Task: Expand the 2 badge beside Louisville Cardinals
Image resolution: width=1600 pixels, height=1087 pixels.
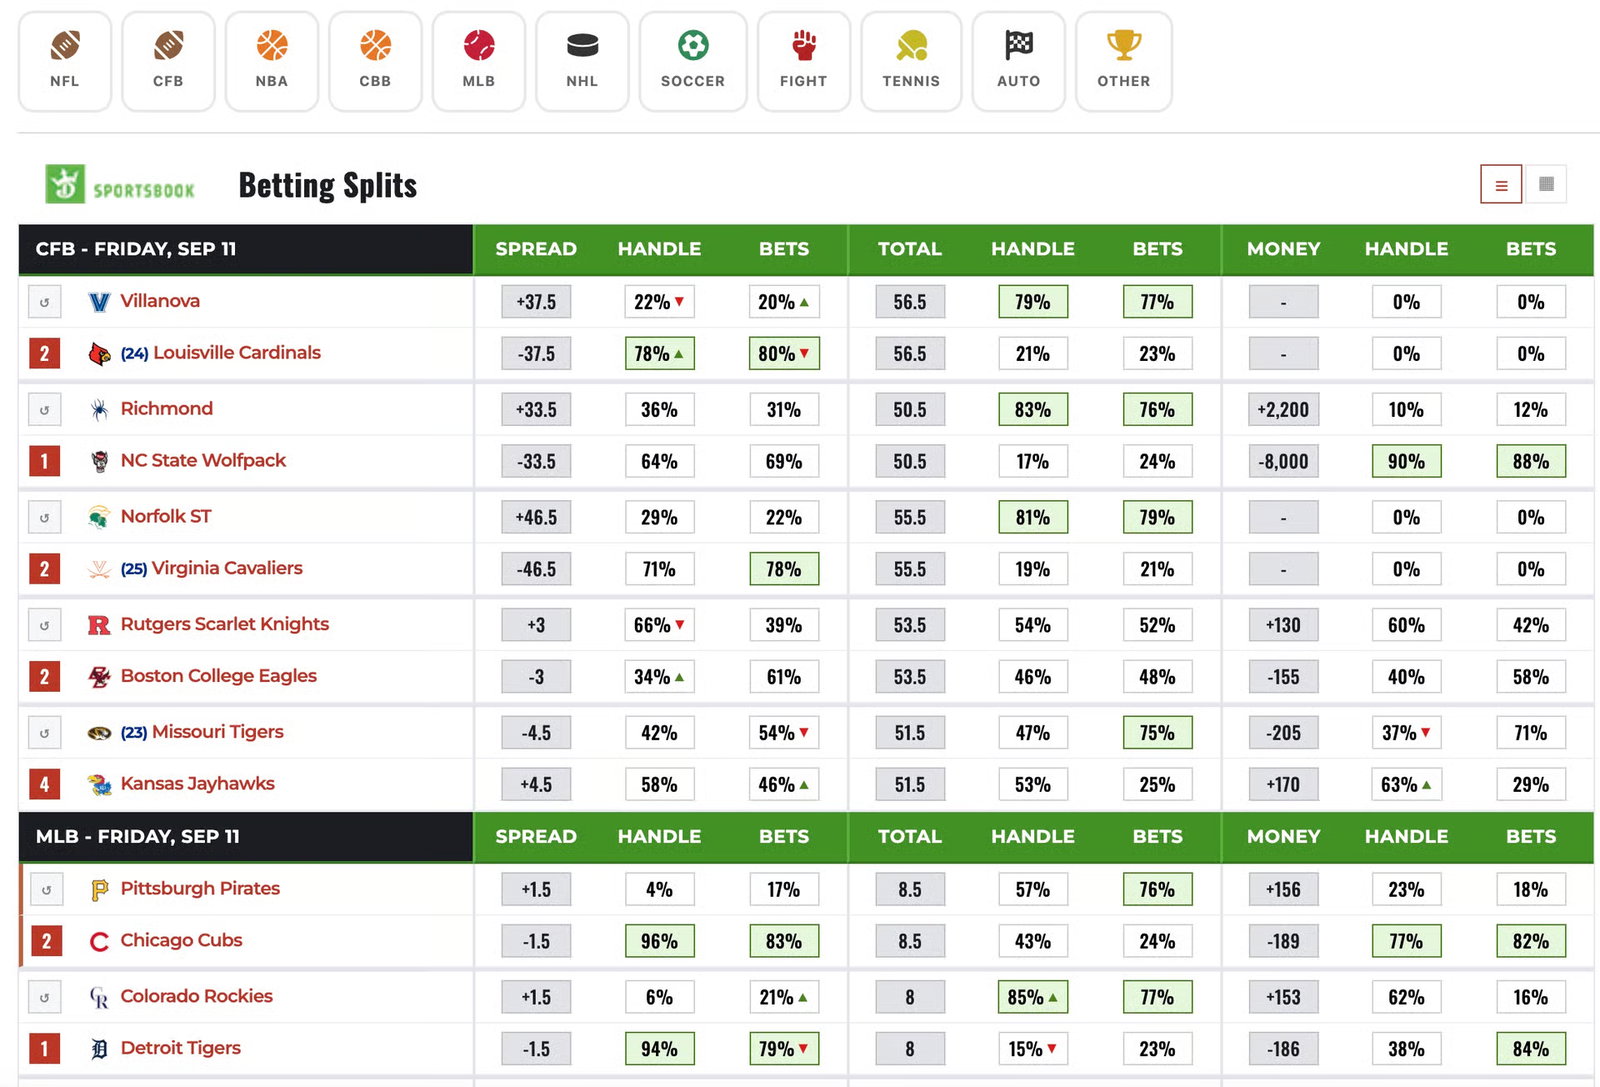Action: click(x=45, y=354)
